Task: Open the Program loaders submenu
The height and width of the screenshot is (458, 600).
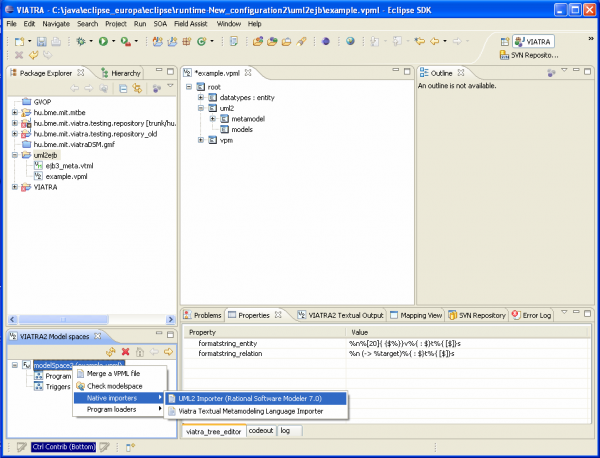Action: [x=120, y=409]
